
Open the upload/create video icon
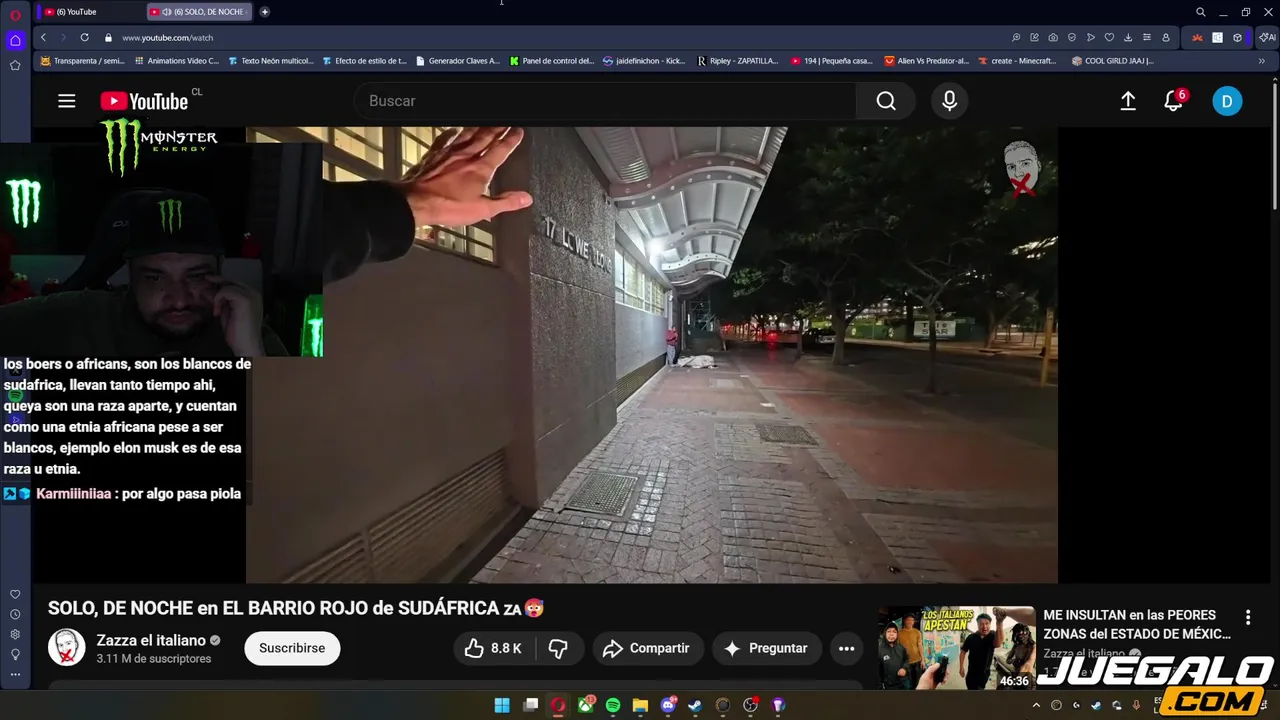pos(1128,101)
